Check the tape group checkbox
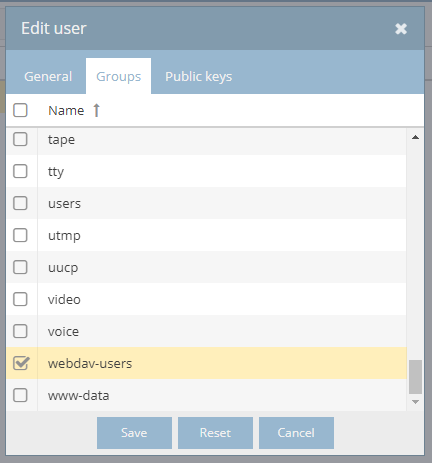432x463 pixels. point(20,139)
